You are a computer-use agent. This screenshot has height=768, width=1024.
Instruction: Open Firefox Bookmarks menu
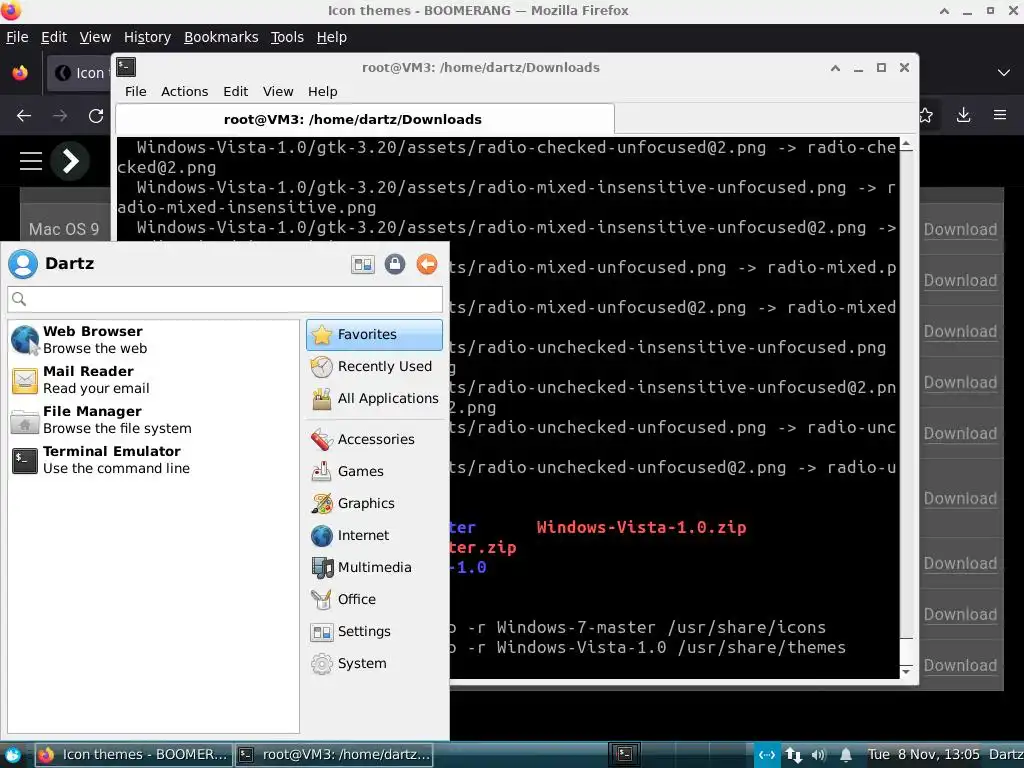pyautogui.click(x=221, y=37)
